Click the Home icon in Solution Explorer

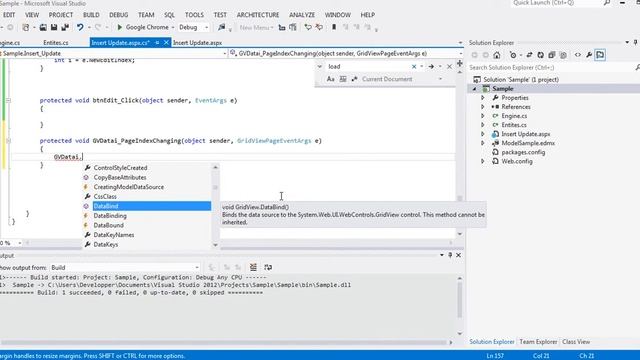coord(497,55)
